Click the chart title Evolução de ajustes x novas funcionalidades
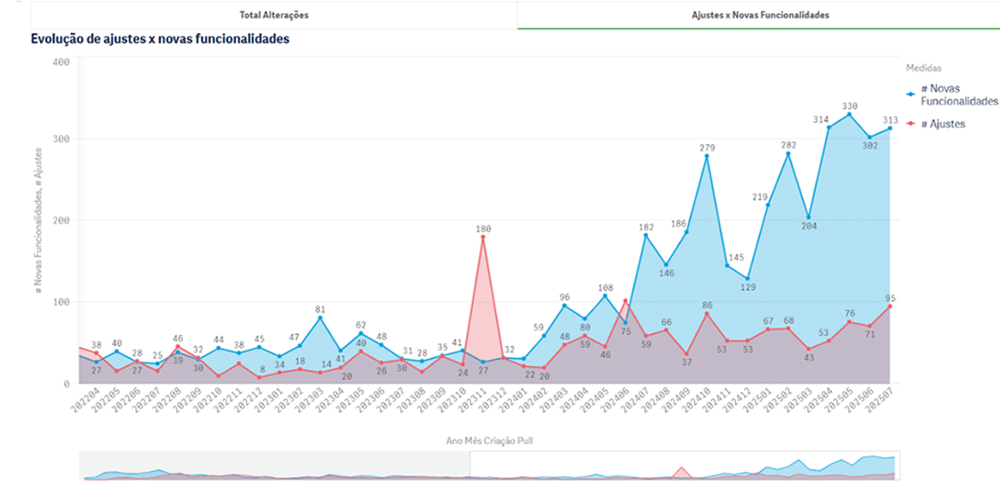Screen dimensions: 1000x490 (160, 40)
